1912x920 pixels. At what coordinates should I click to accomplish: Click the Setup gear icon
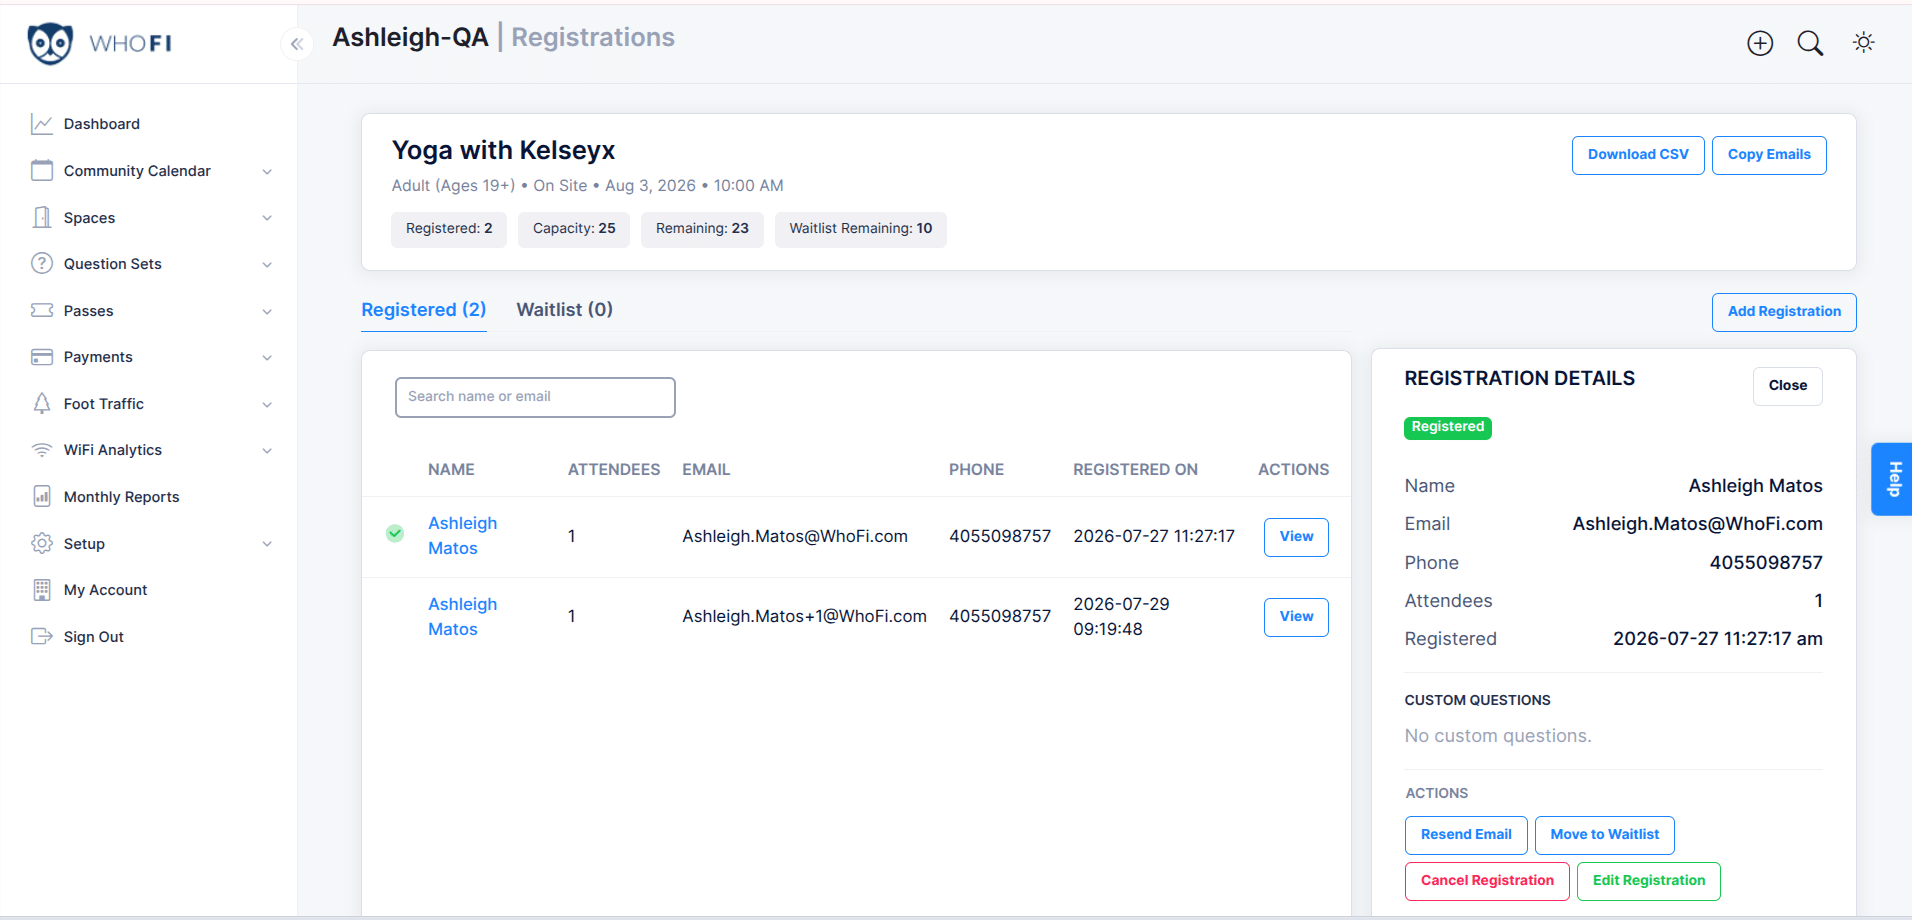point(42,544)
